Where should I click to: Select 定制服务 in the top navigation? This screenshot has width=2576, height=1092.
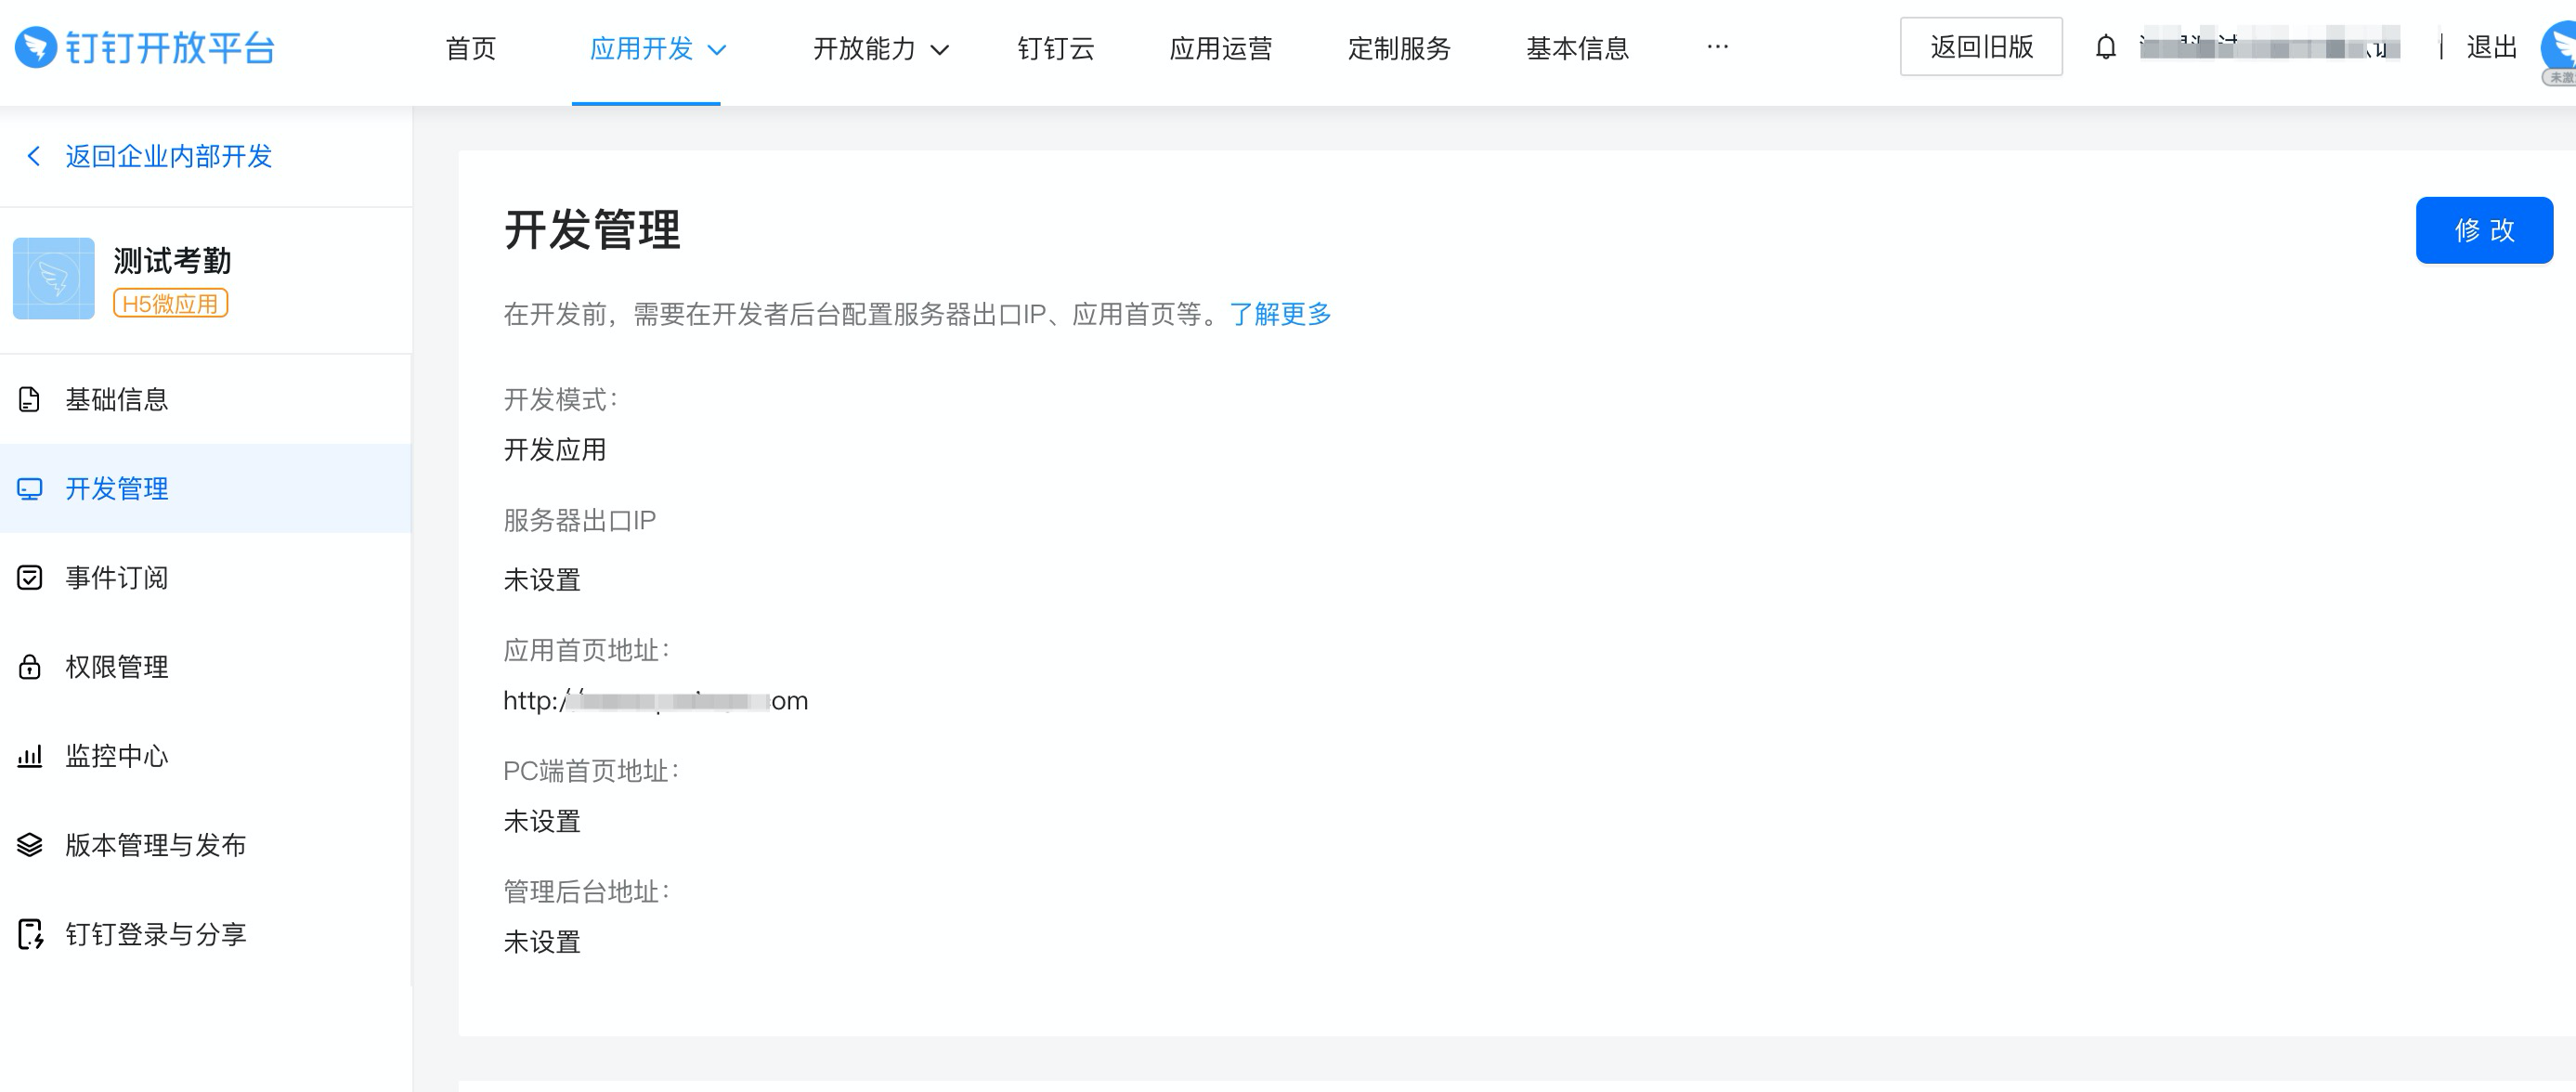click(1400, 49)
